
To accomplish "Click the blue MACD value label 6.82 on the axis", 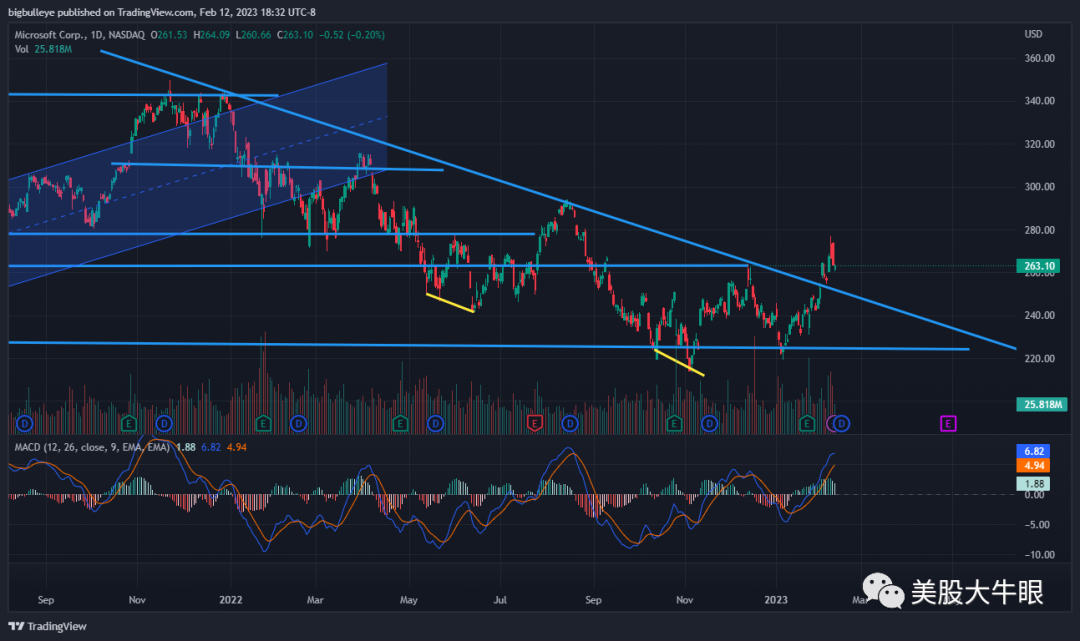I will (x=1033, y=451).
